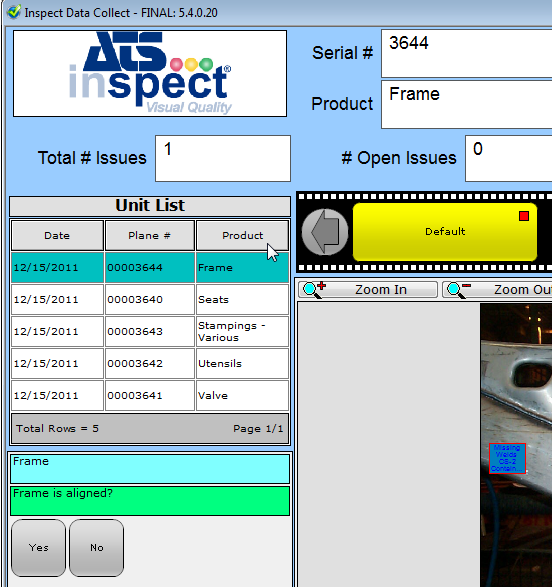This screenshot has height=587, width=552.
Task: Click the Total # Issues field
Action: [x=223, y=159]
